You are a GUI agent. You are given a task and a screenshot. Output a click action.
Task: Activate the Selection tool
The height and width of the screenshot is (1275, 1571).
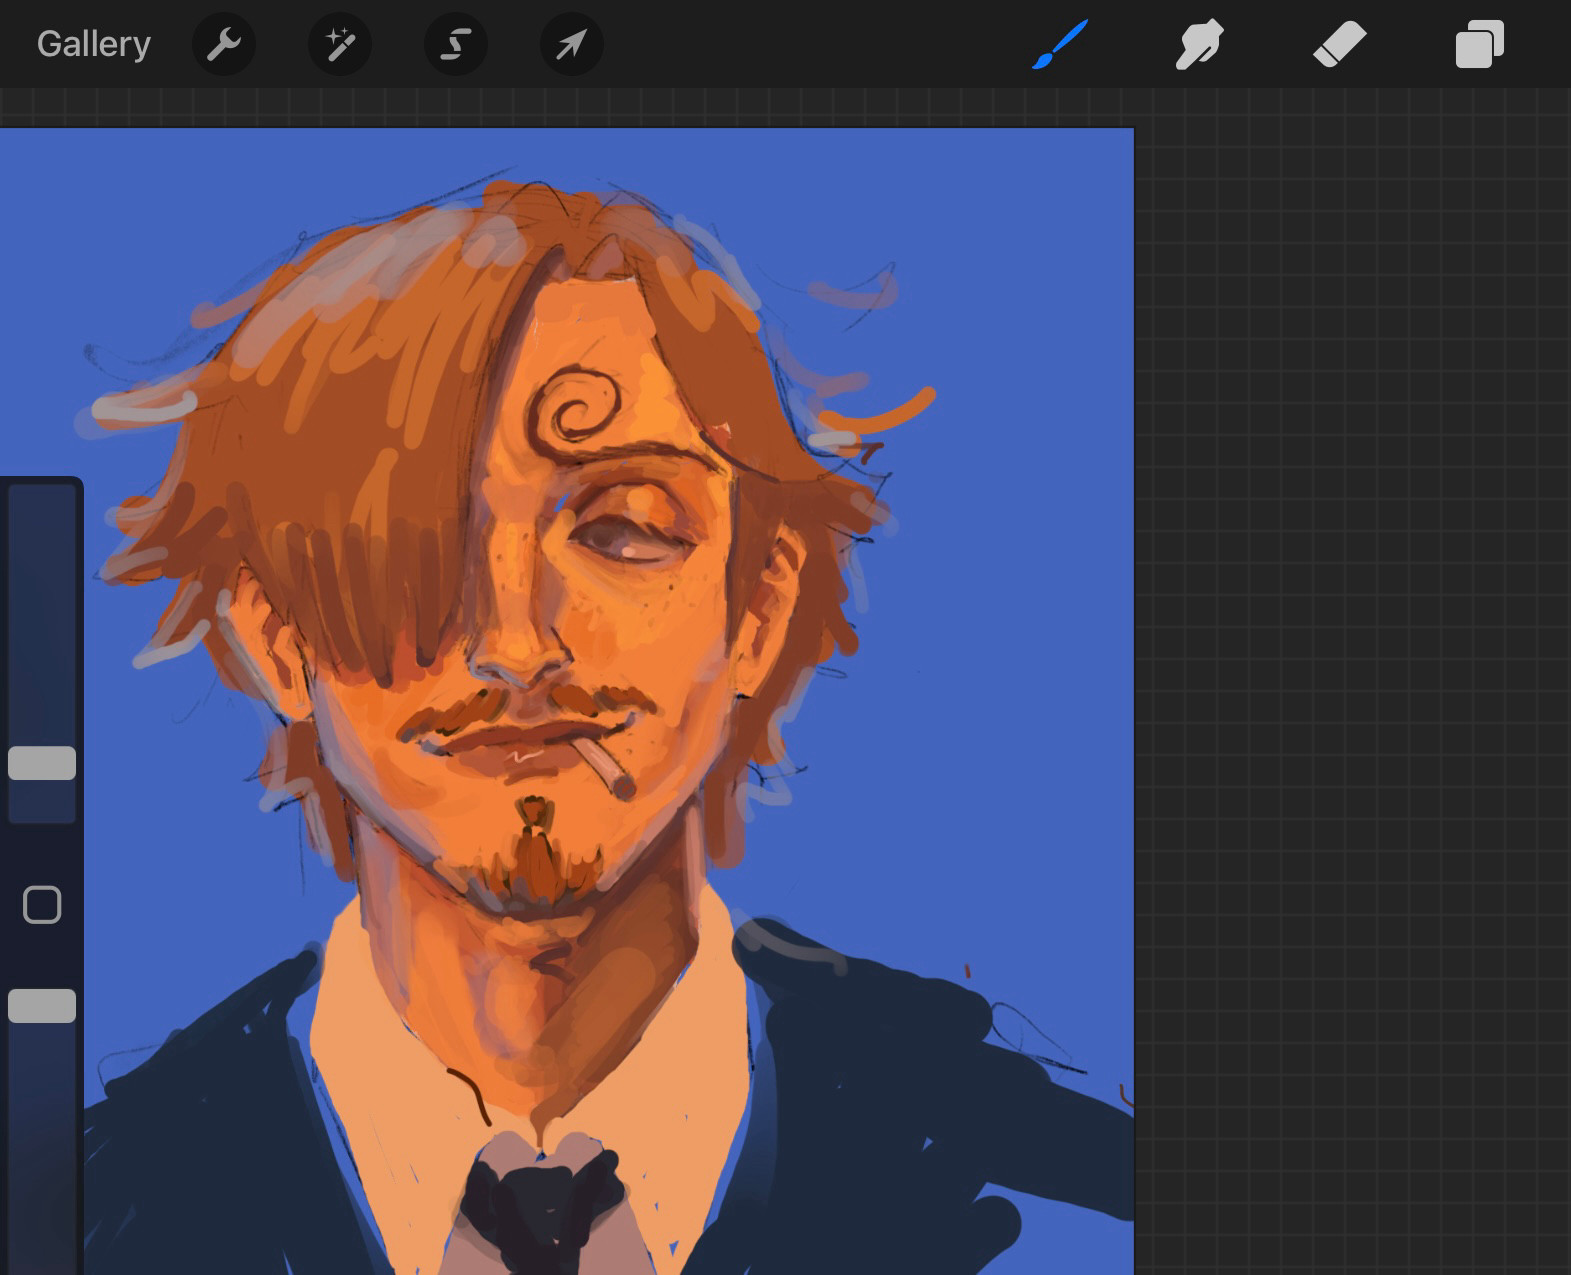[x=456, y=44]
